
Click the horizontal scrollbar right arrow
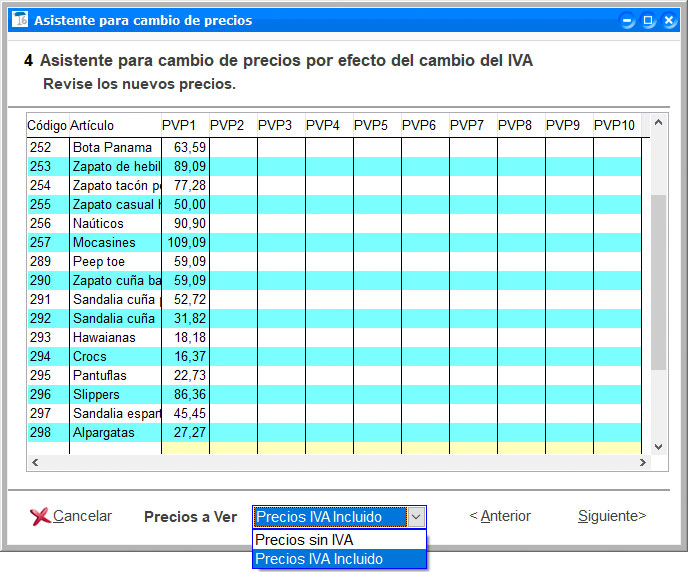pos(642,462)
